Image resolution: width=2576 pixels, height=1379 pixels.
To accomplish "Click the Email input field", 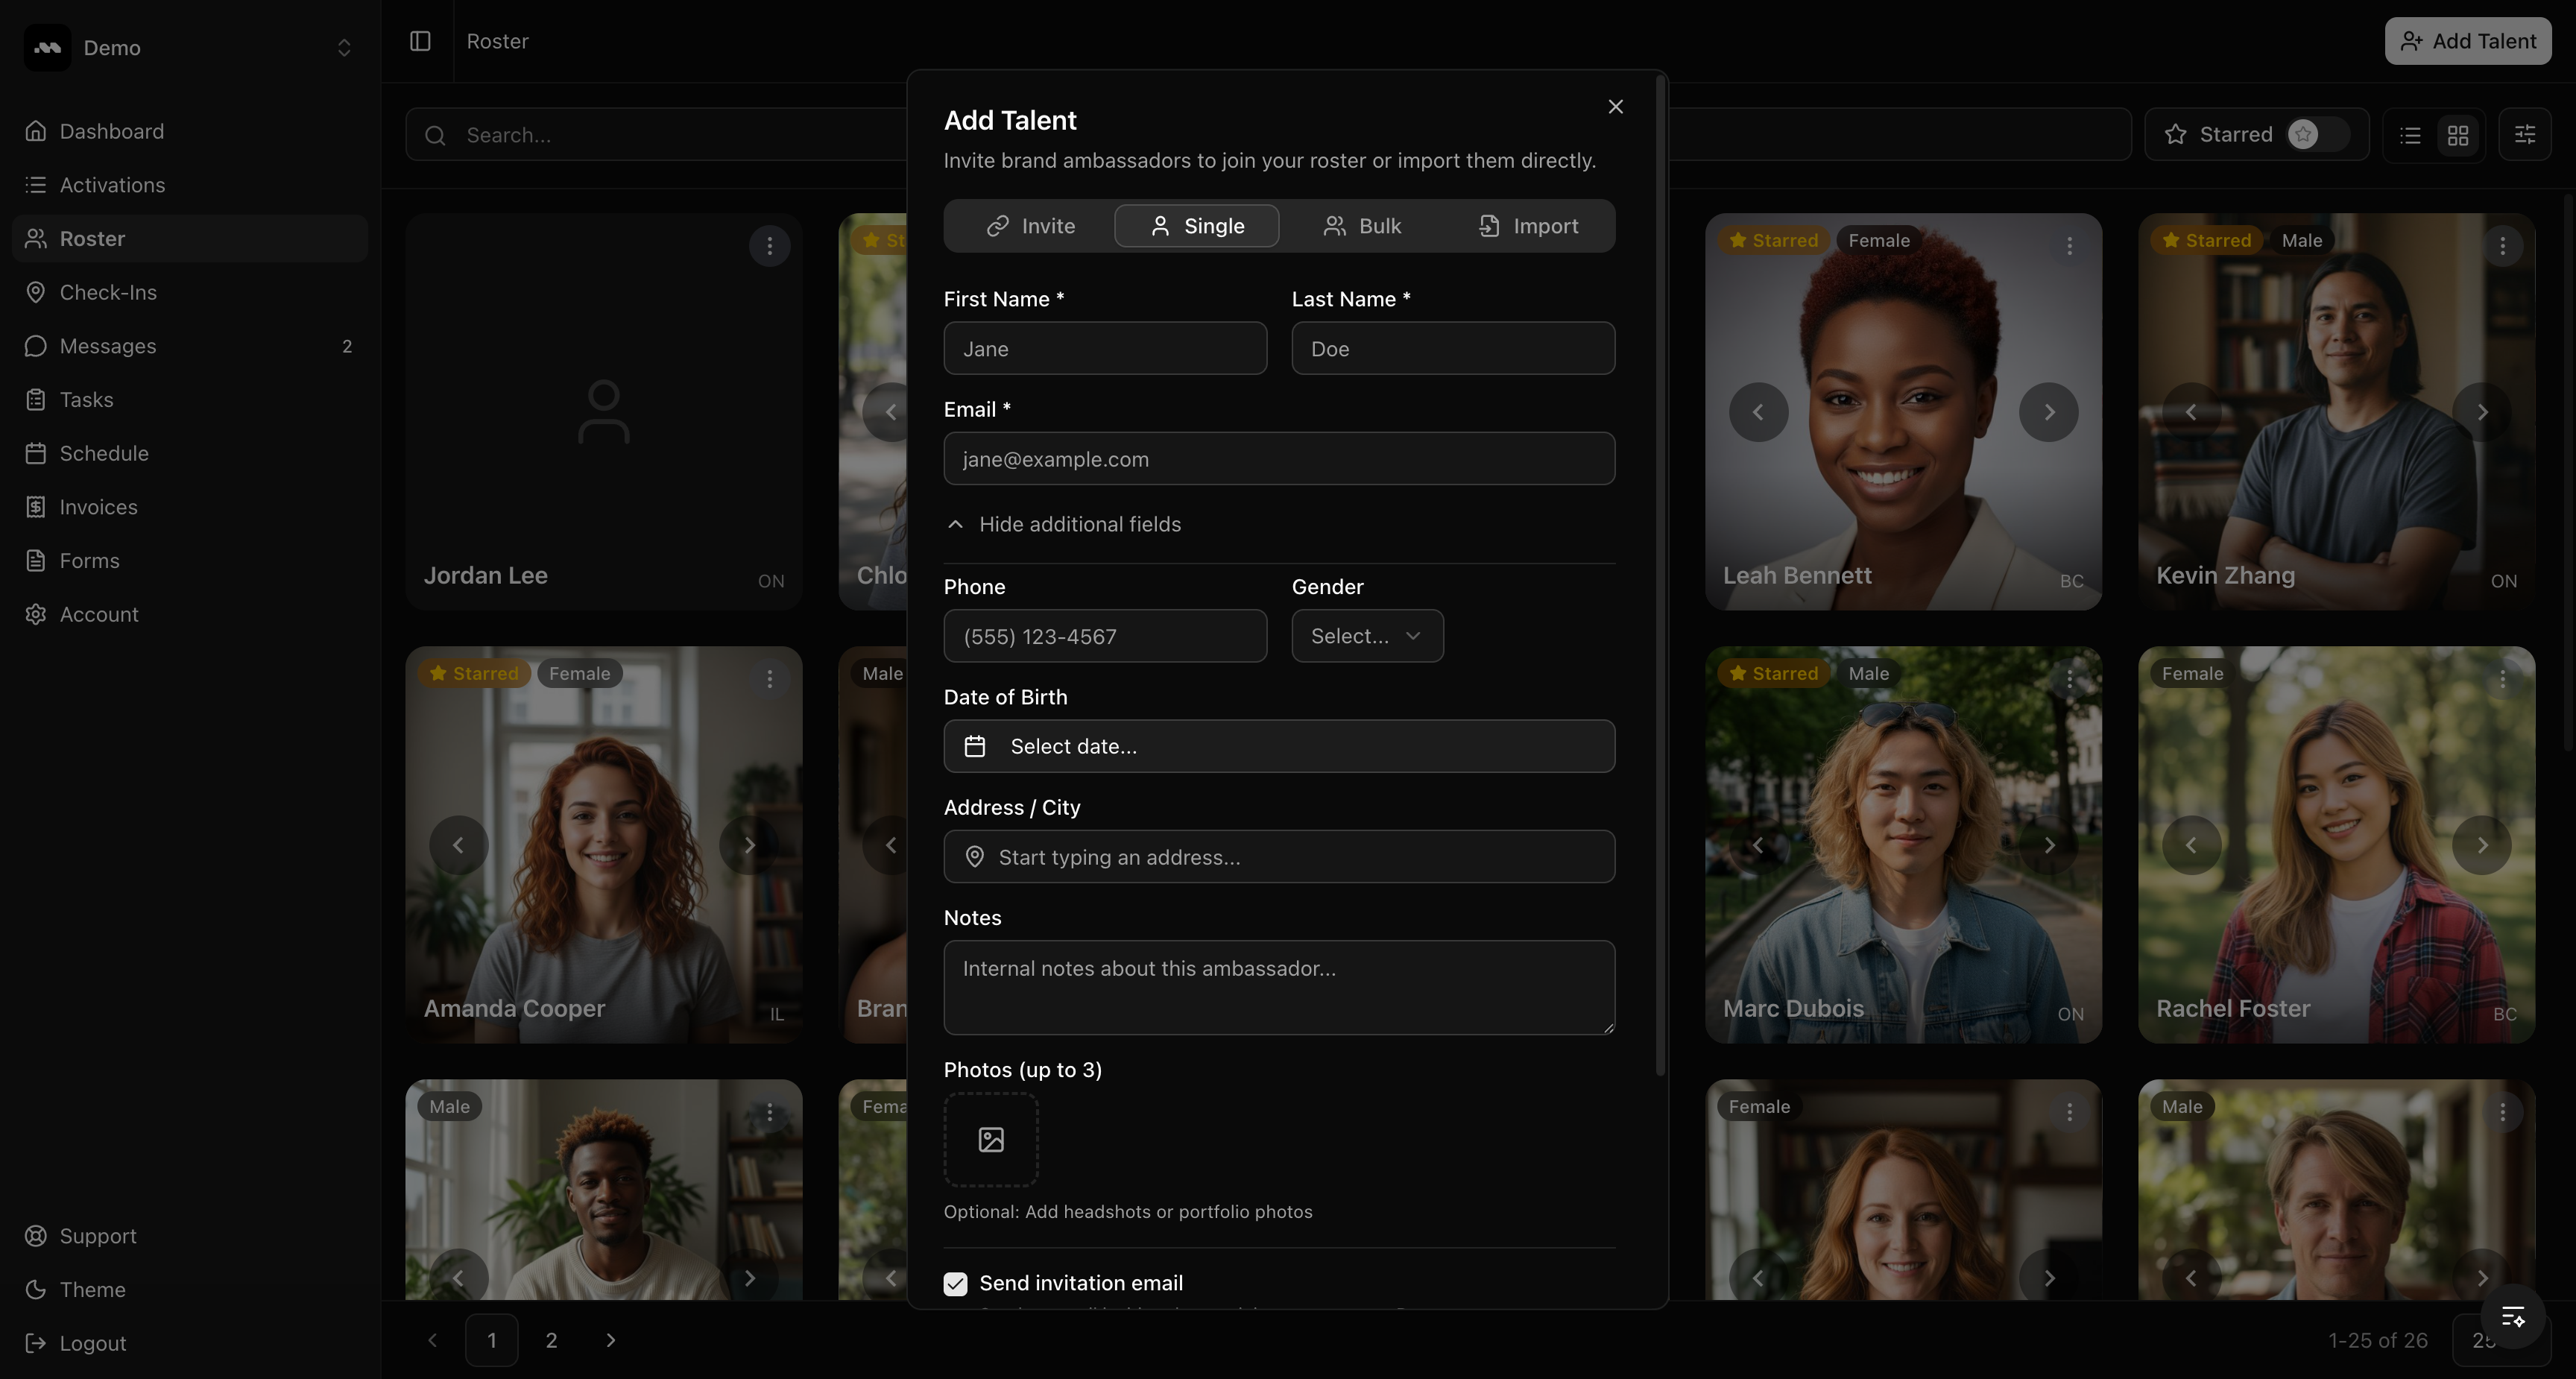I will pyautogui.click(x=1278, y=459).
